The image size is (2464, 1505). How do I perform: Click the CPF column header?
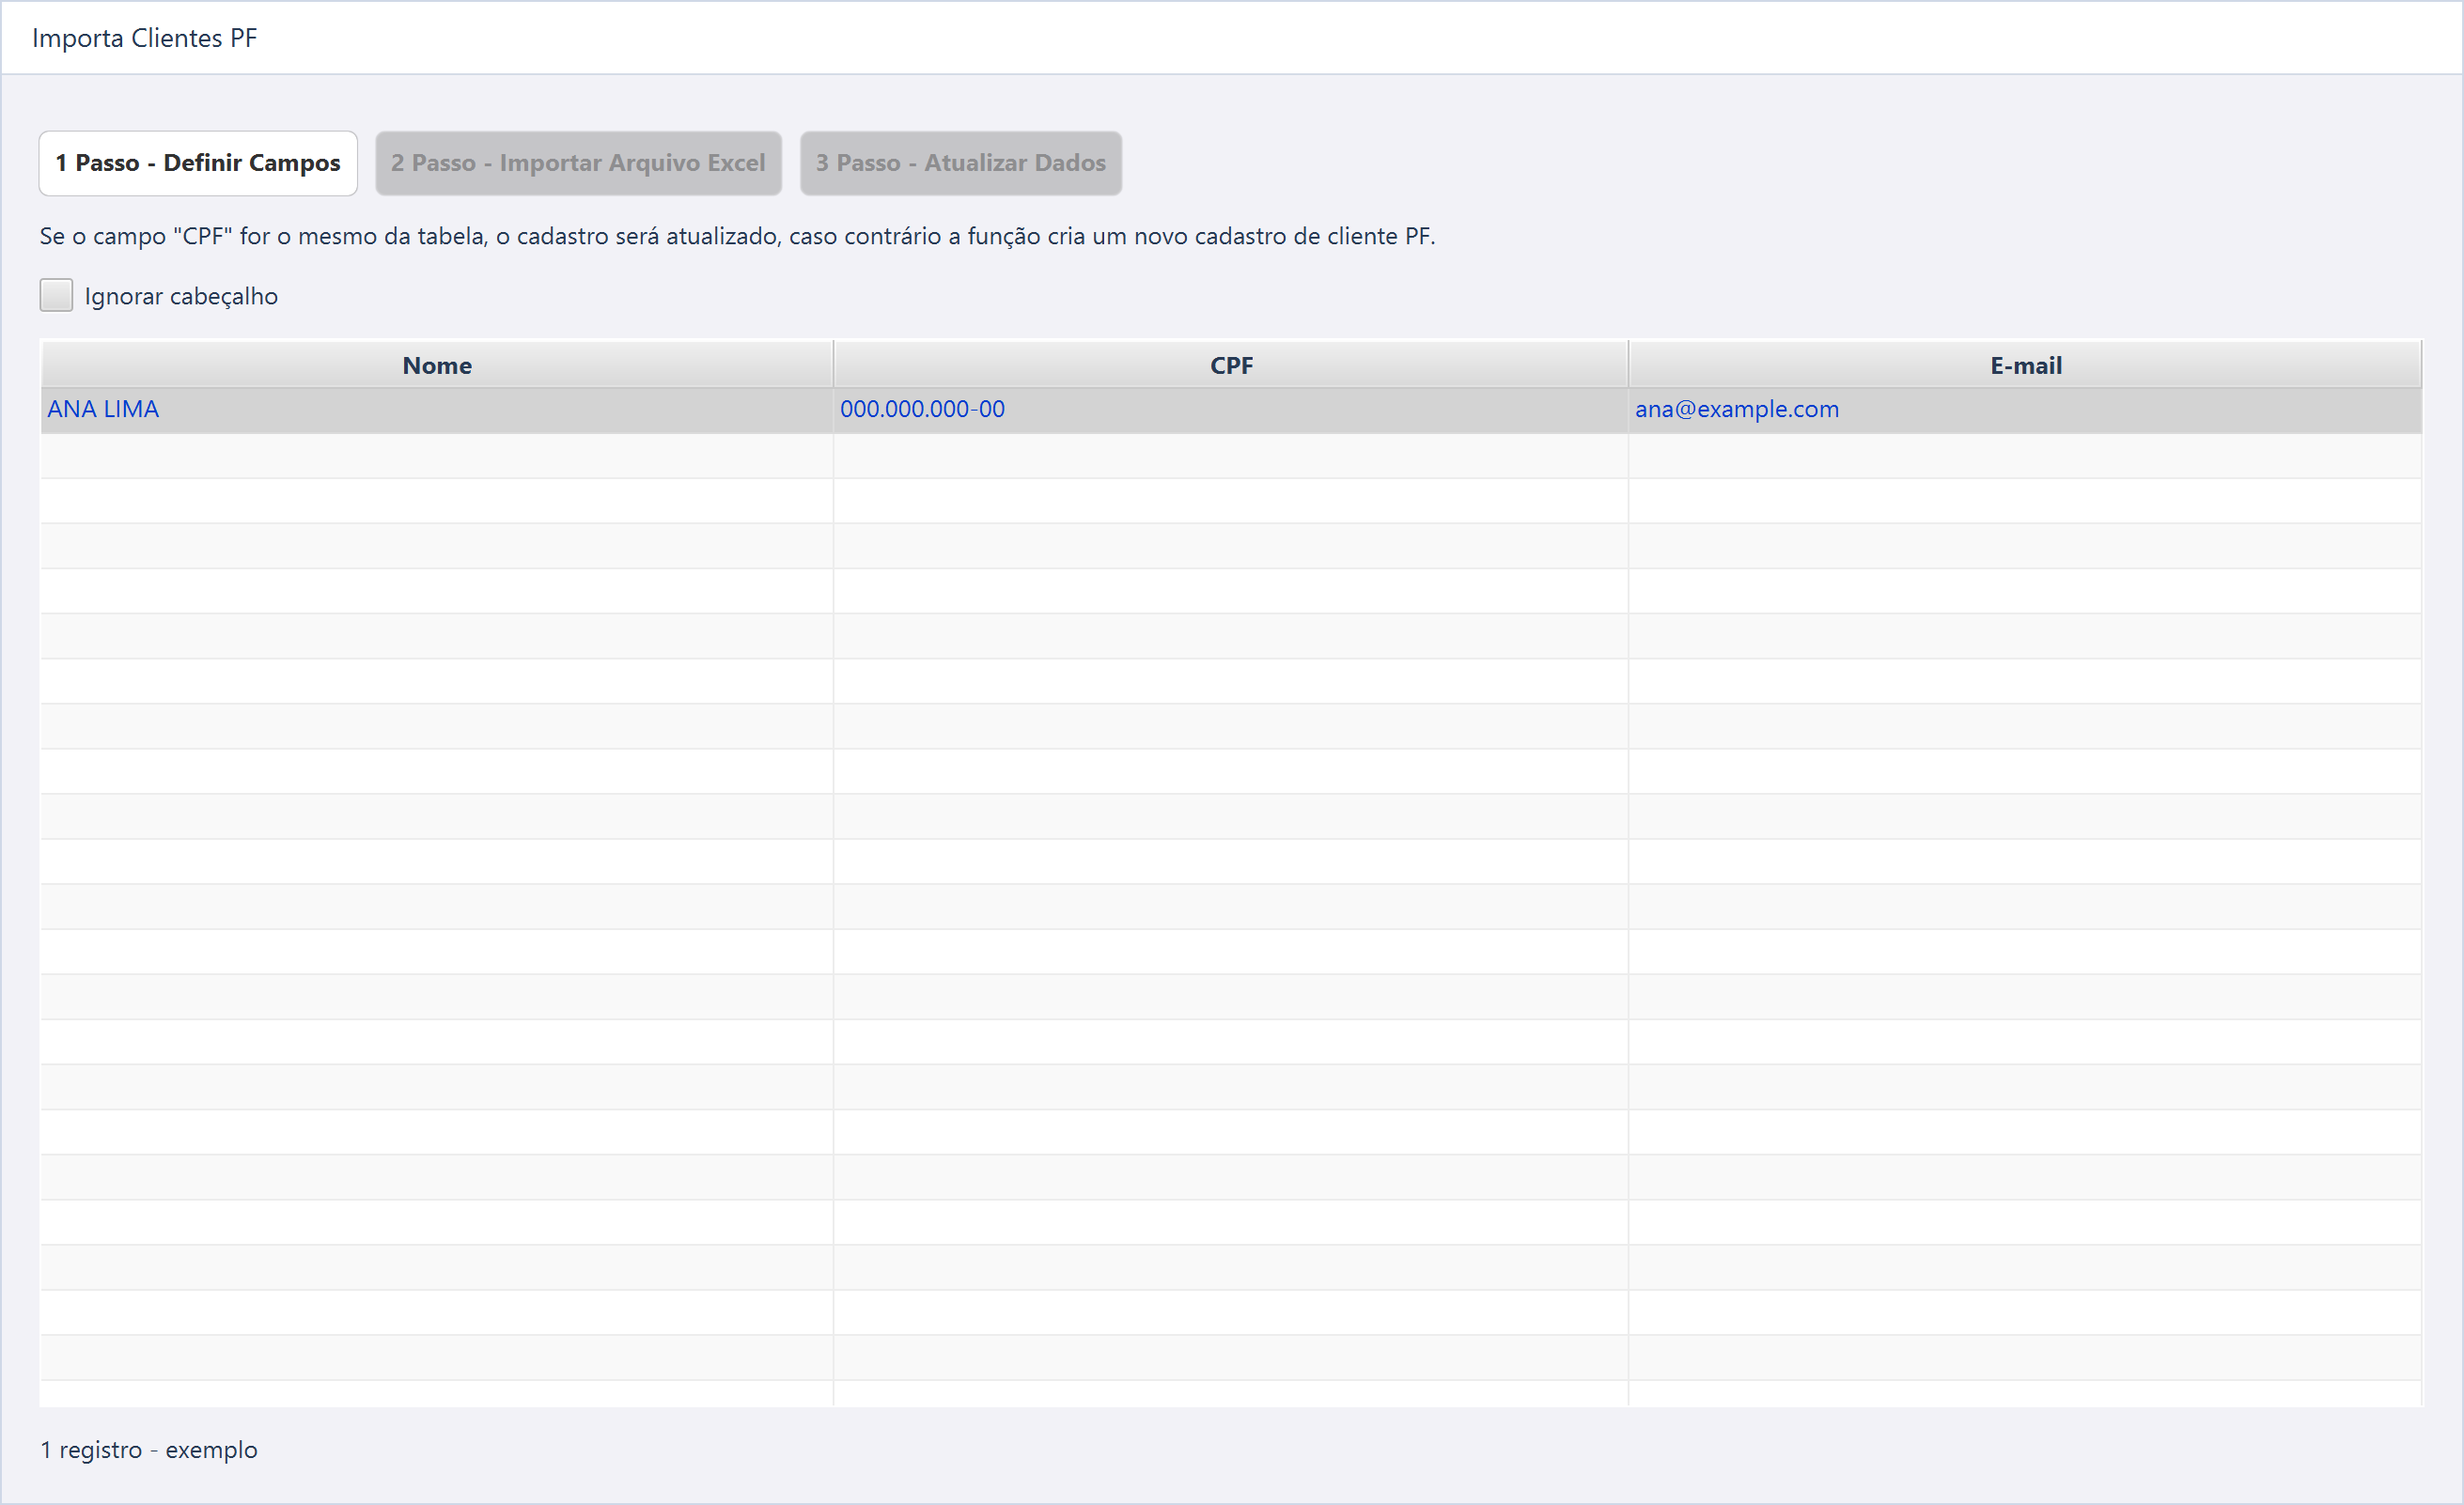pyautogui.click(x=1231, y=365)
